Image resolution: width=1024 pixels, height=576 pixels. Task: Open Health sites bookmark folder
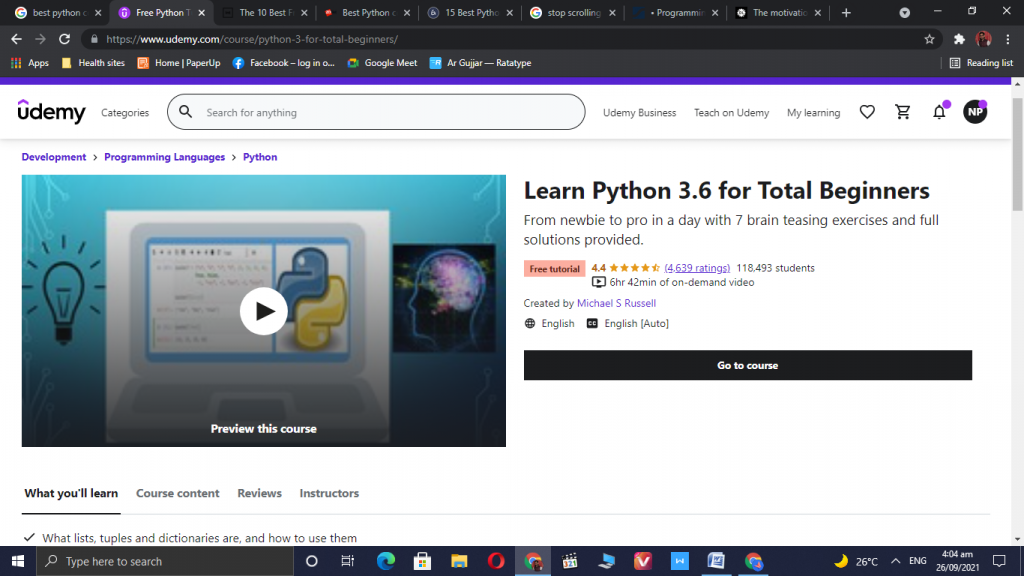click(x=93, y=63)
